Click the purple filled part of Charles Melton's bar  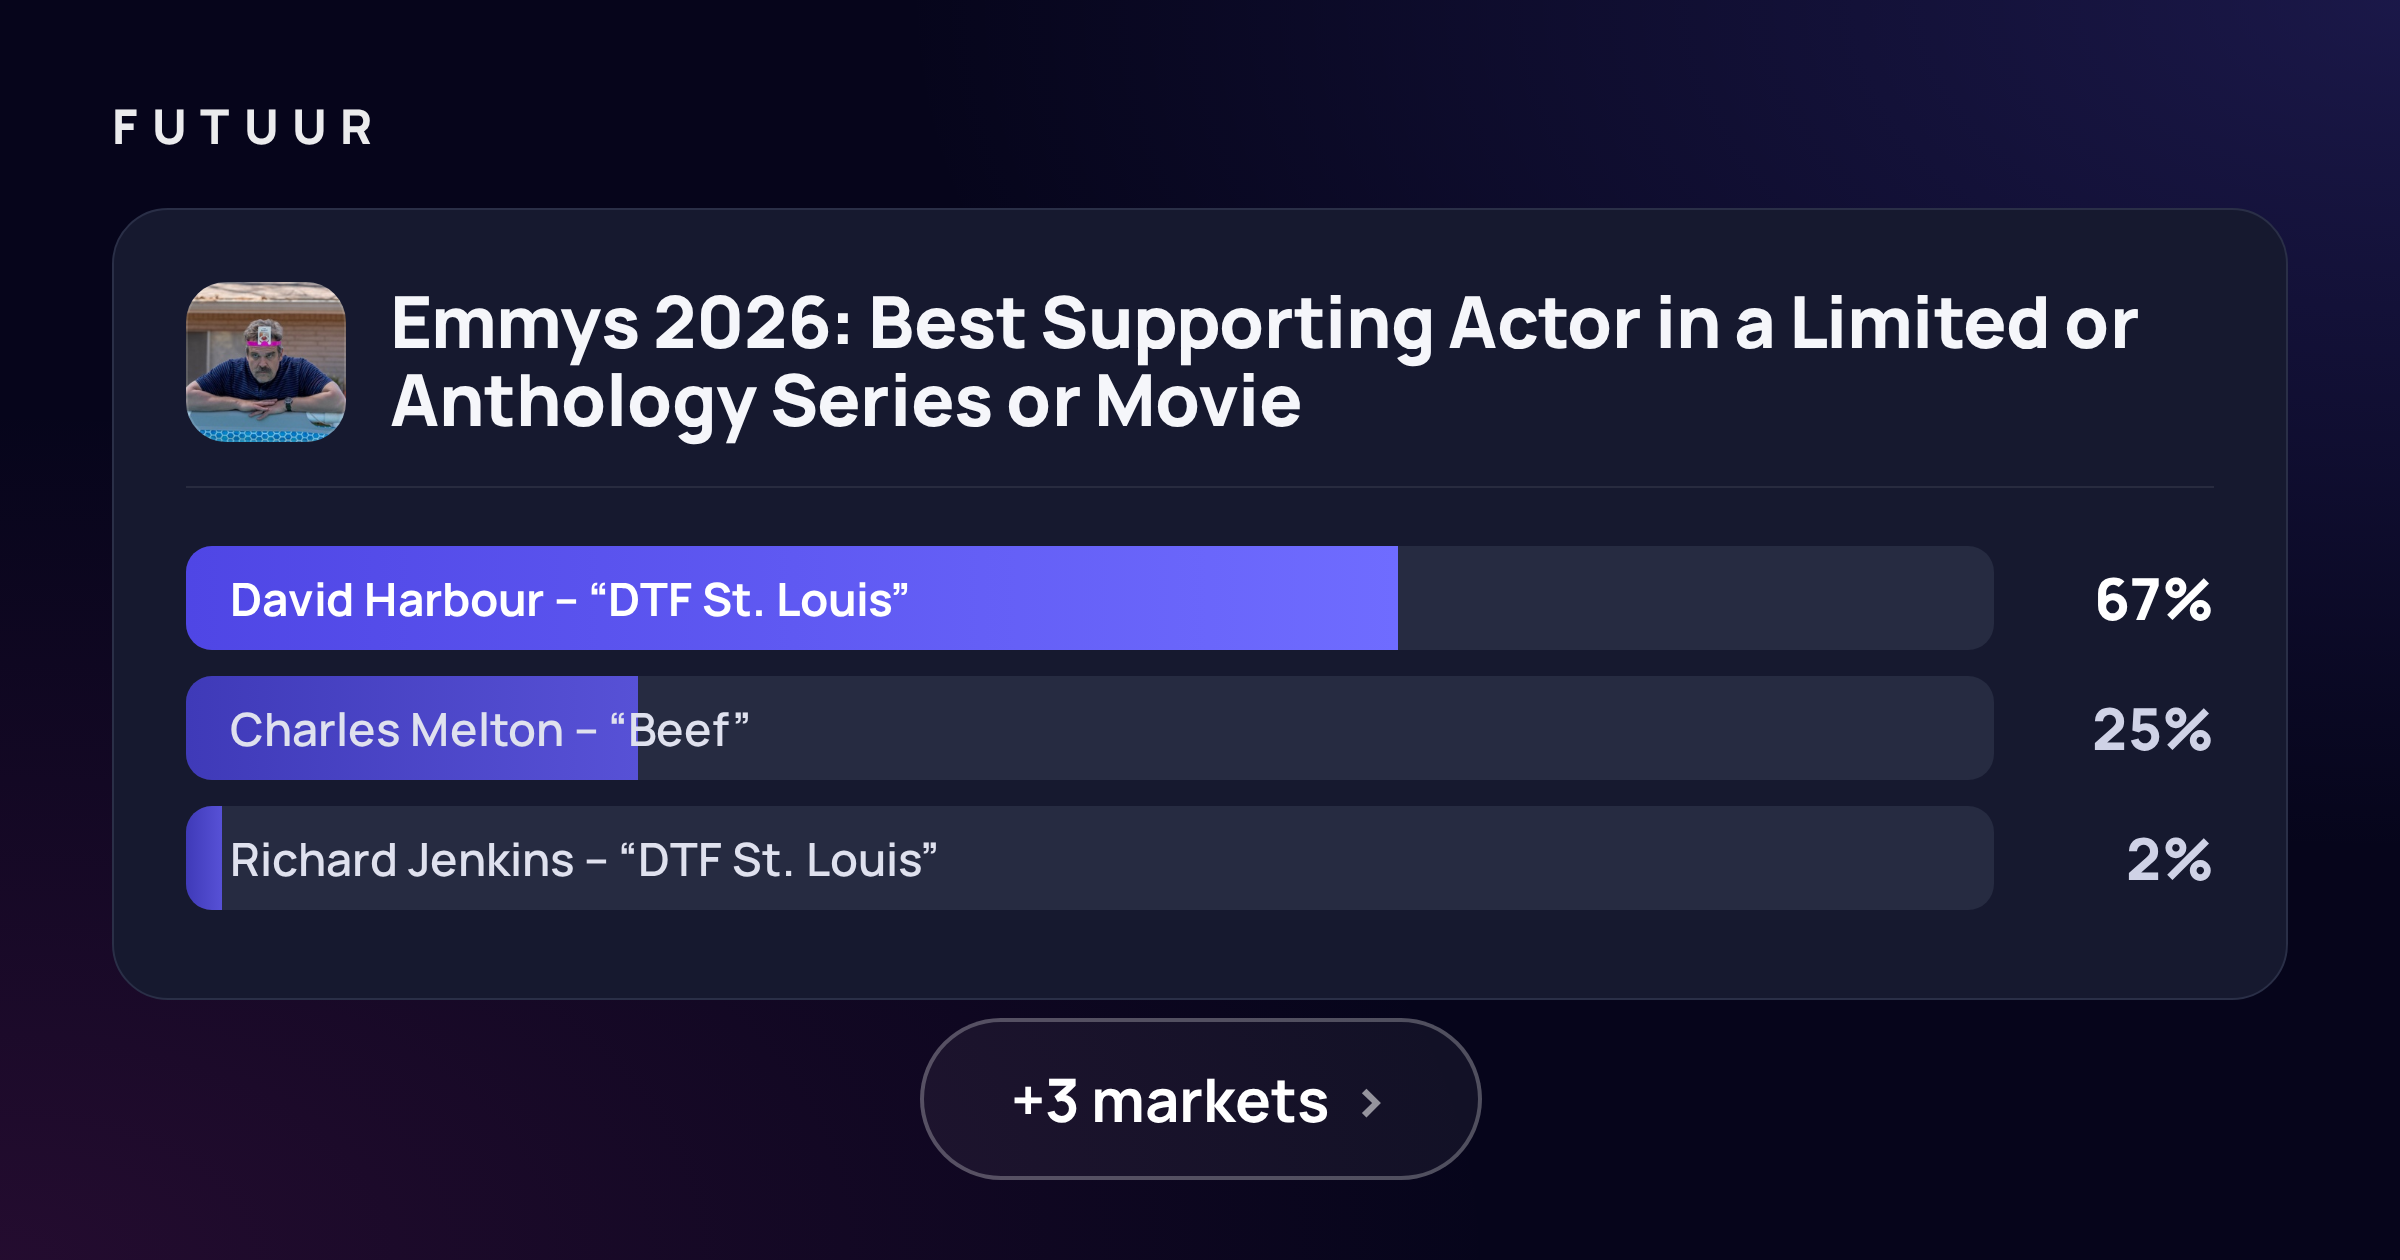click(412, 728)
